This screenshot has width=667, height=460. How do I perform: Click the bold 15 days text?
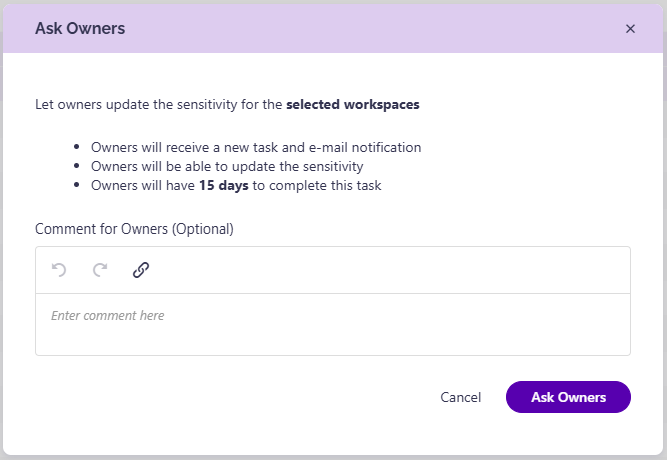coord(224,186)
